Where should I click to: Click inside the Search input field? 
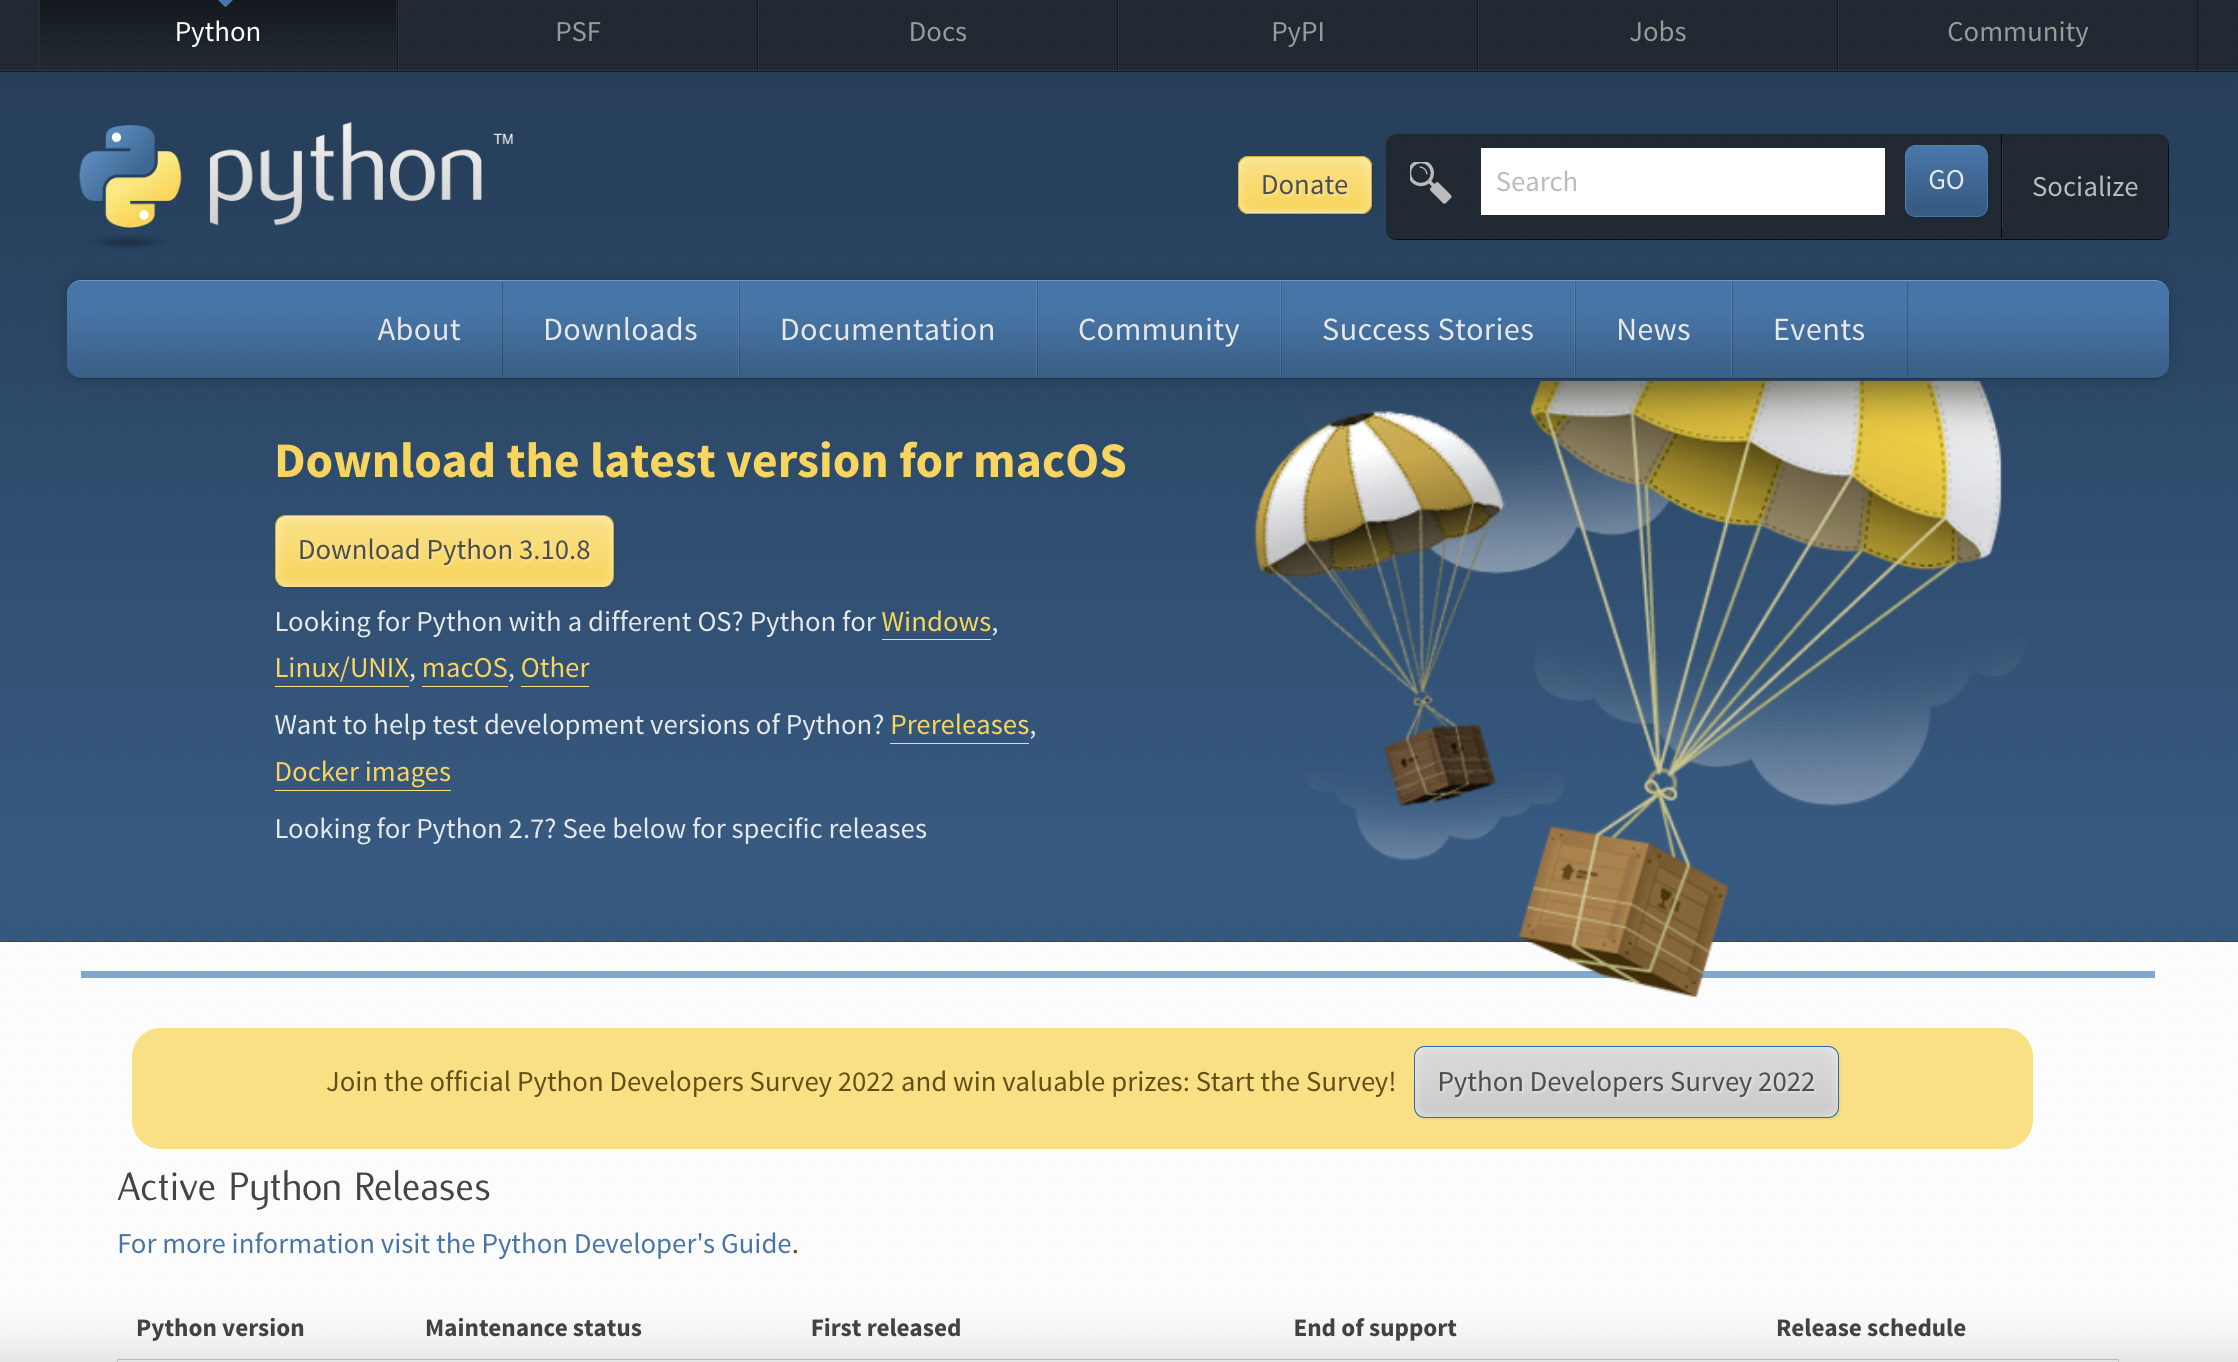(1682, 182)
